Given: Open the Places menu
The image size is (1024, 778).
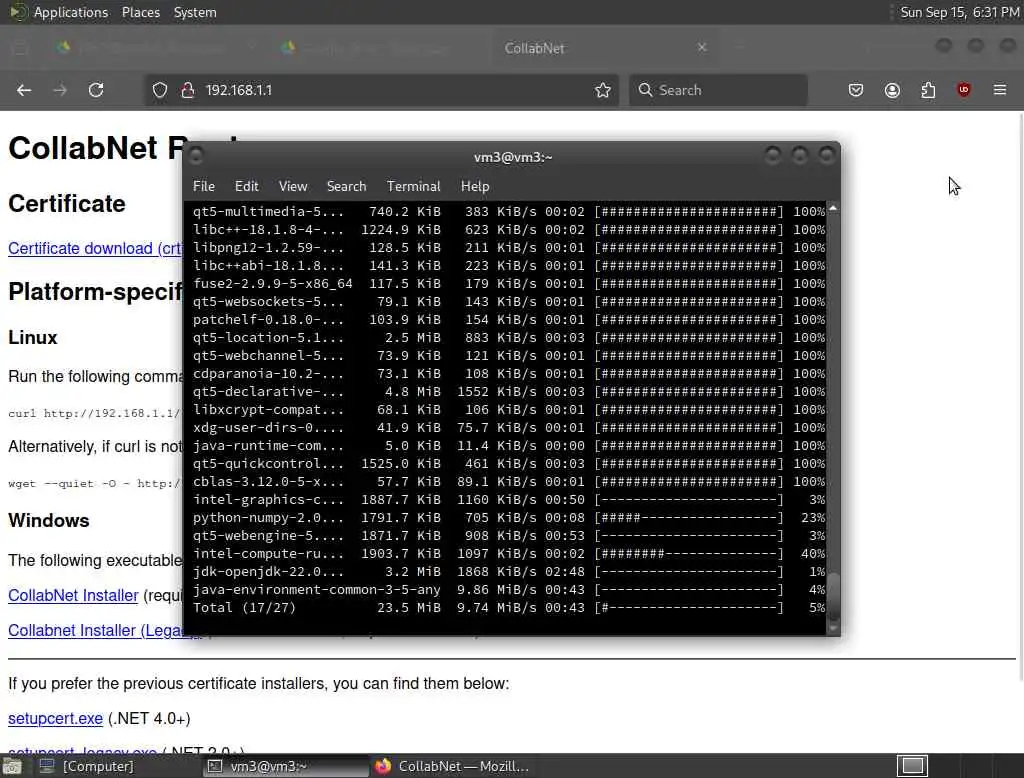Looking at the screenshot, I should click(141, 12).
